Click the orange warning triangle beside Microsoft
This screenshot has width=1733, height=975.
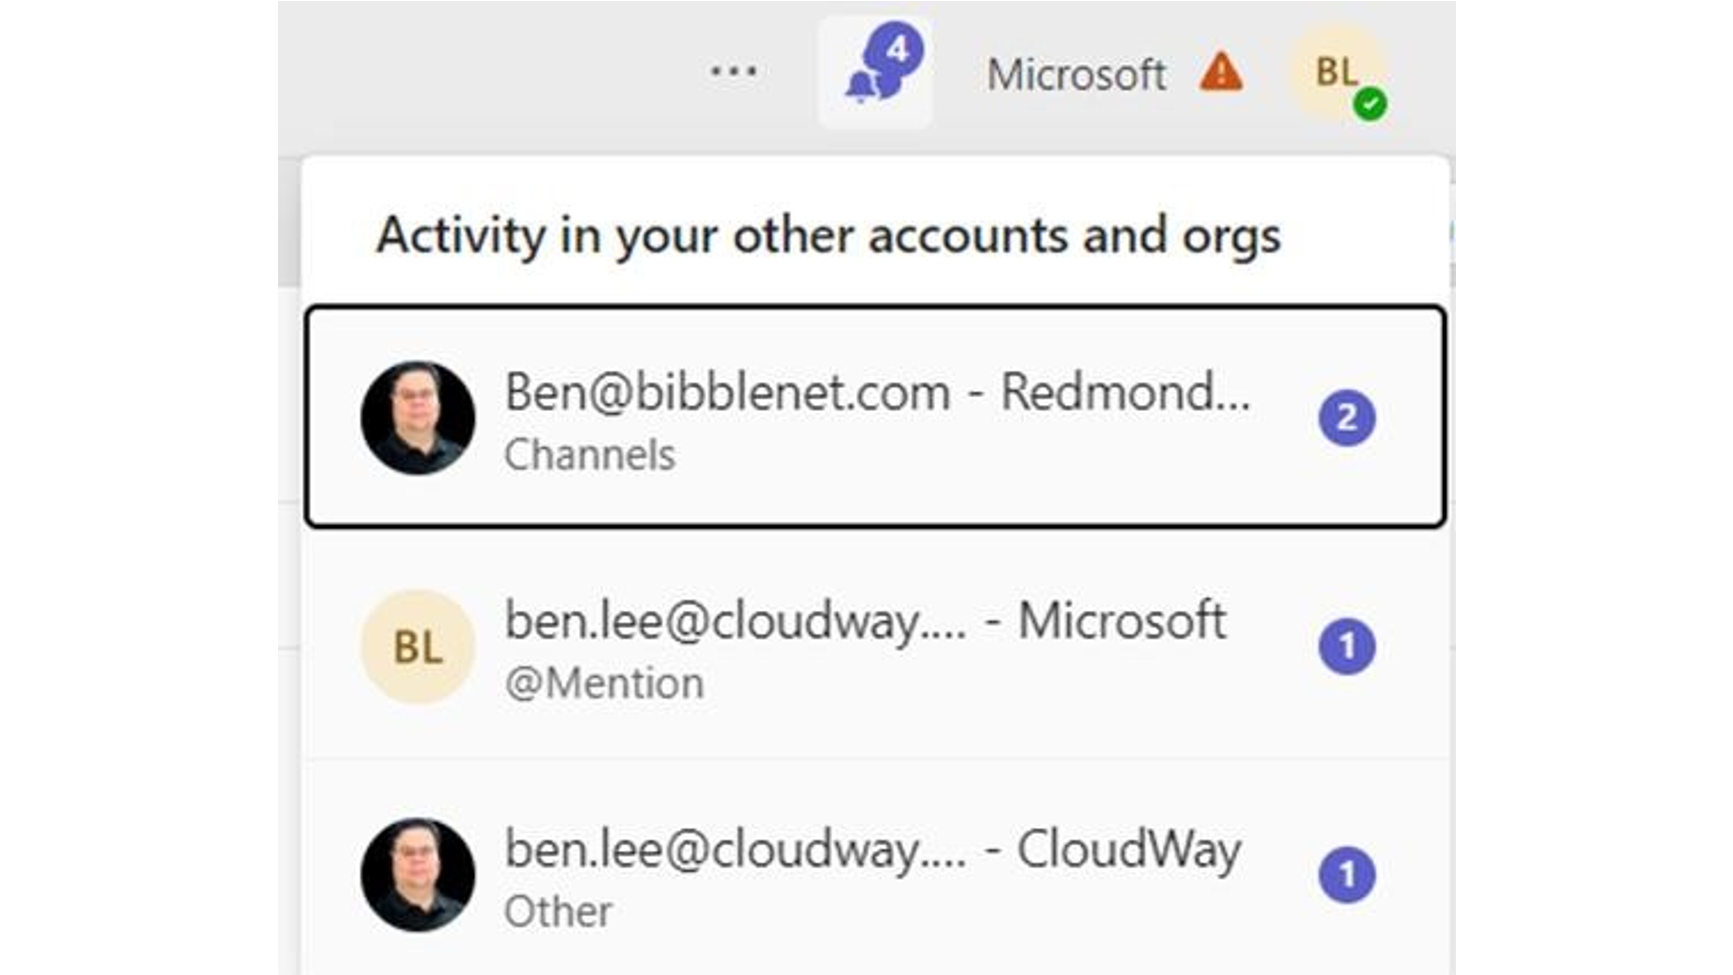(x=1222, y=73)
